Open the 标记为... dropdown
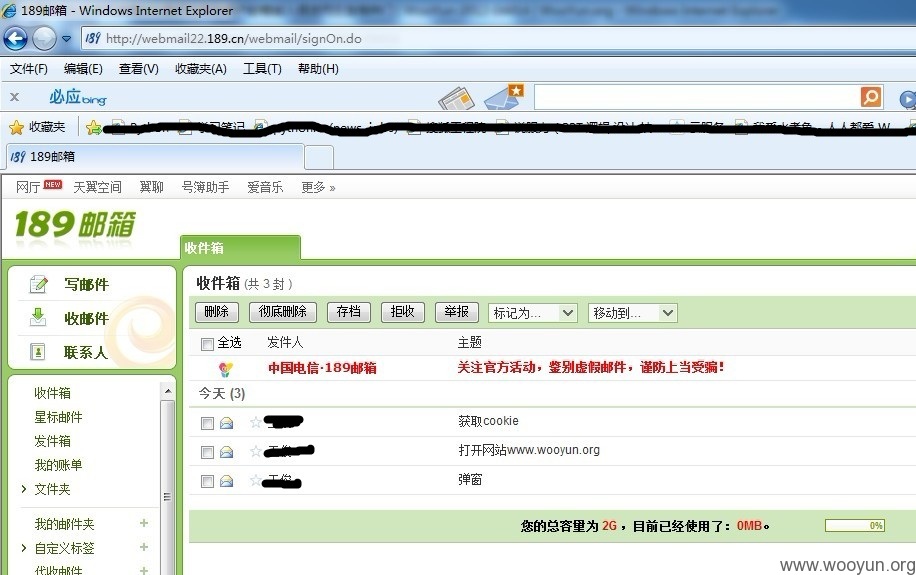 coord(533,313)
